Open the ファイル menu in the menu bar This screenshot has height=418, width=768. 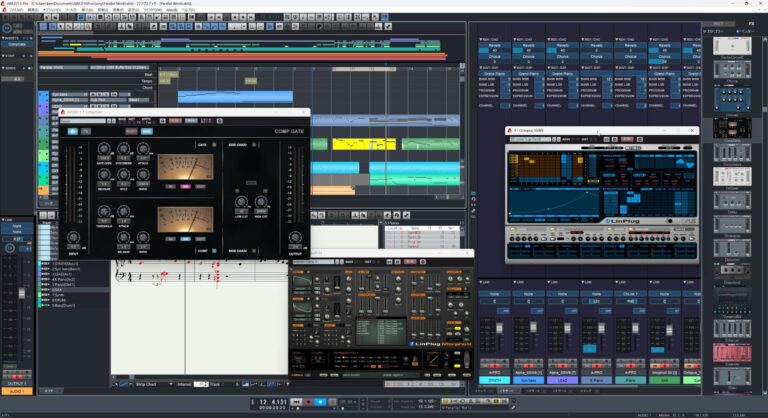[x=15, y=9]
